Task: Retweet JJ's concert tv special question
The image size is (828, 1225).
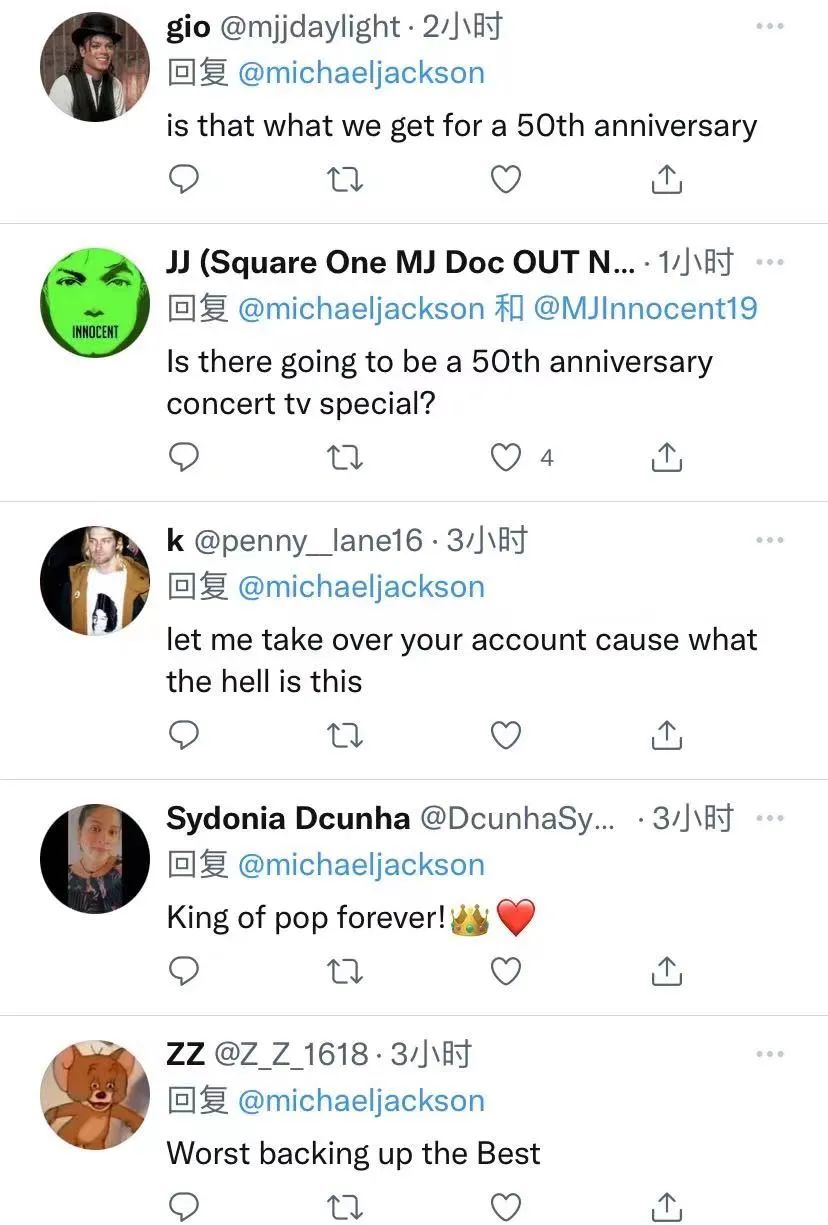Action: (x=345, y=458)
